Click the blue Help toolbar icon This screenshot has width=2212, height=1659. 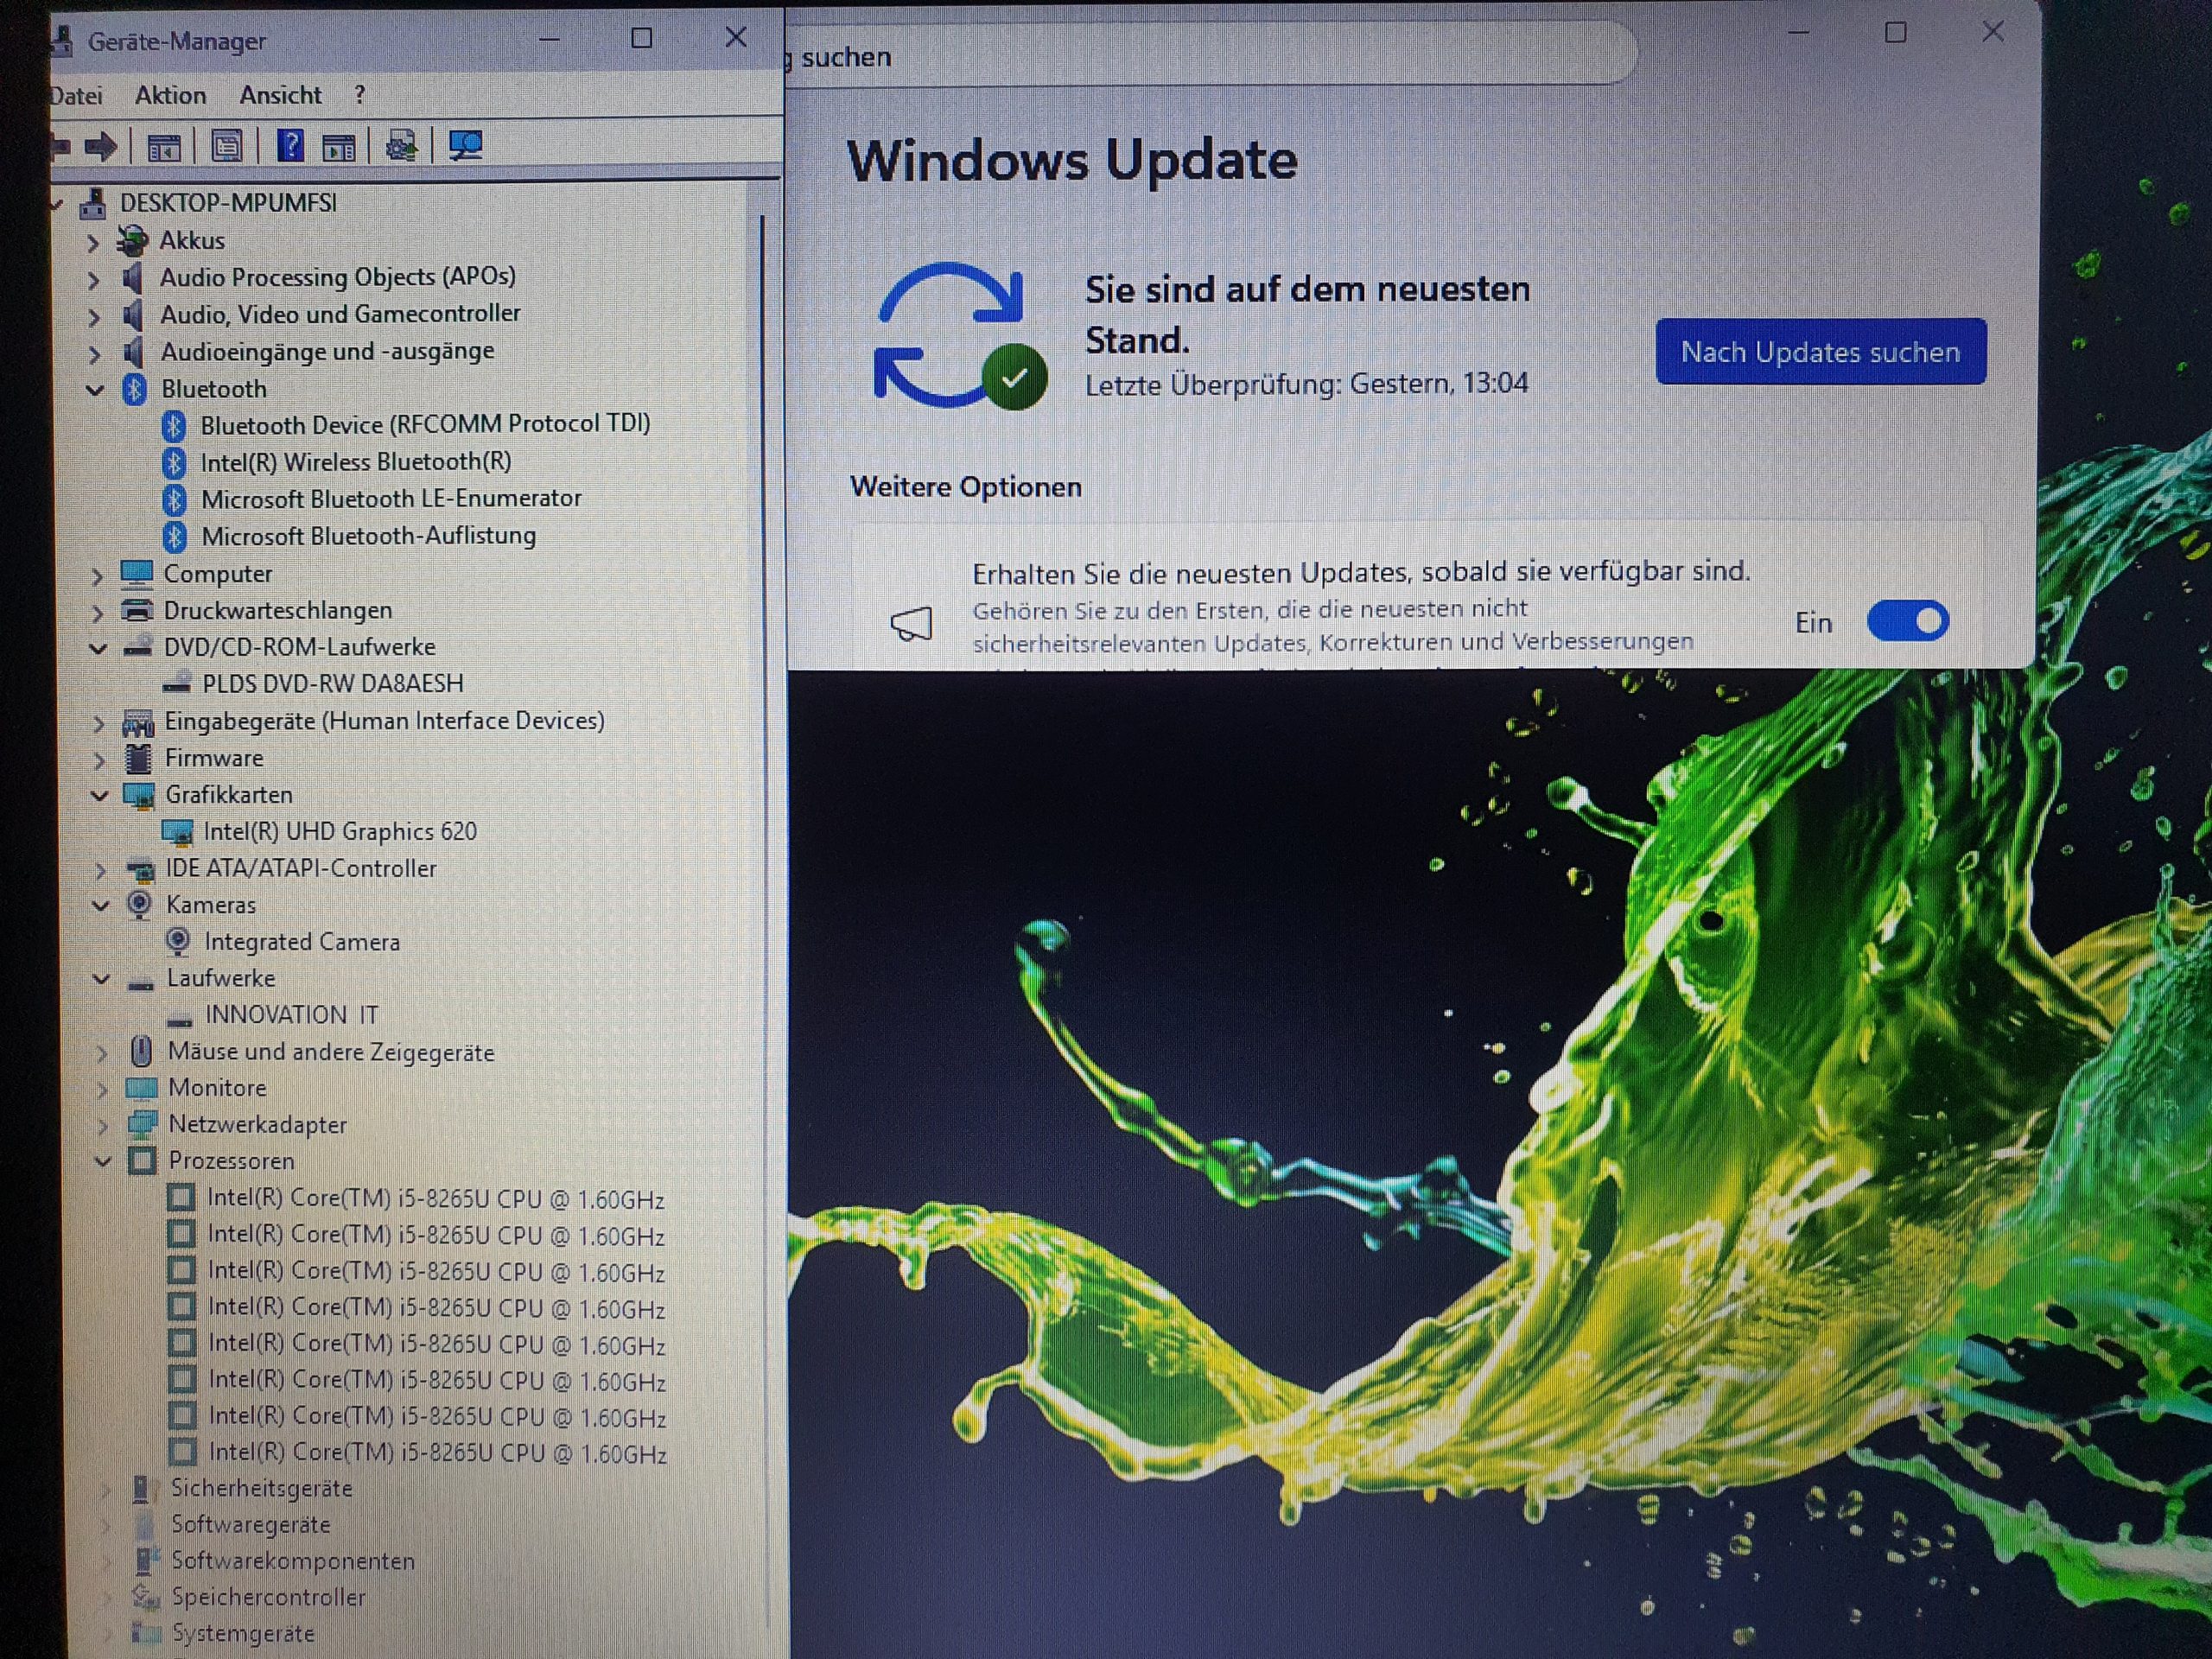pyautogui.click(x=290, y=146)
